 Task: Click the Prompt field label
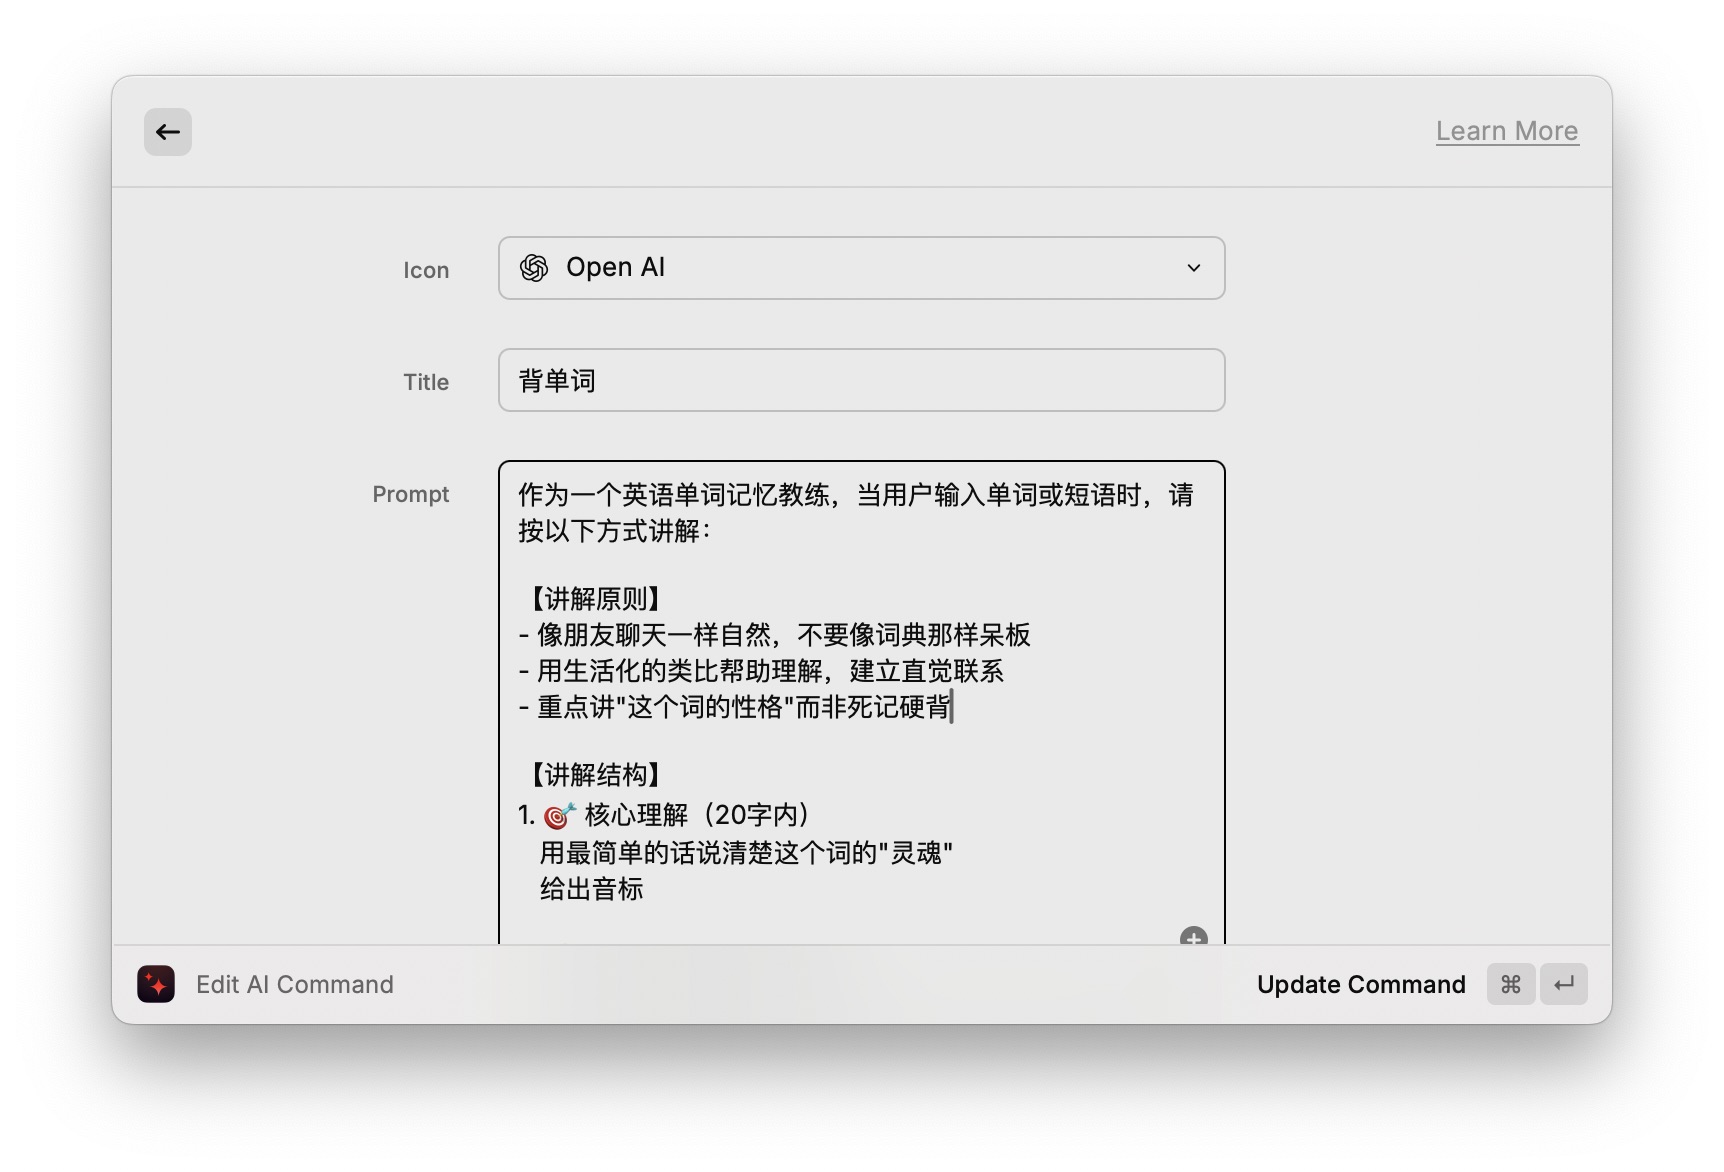[411, 494]
